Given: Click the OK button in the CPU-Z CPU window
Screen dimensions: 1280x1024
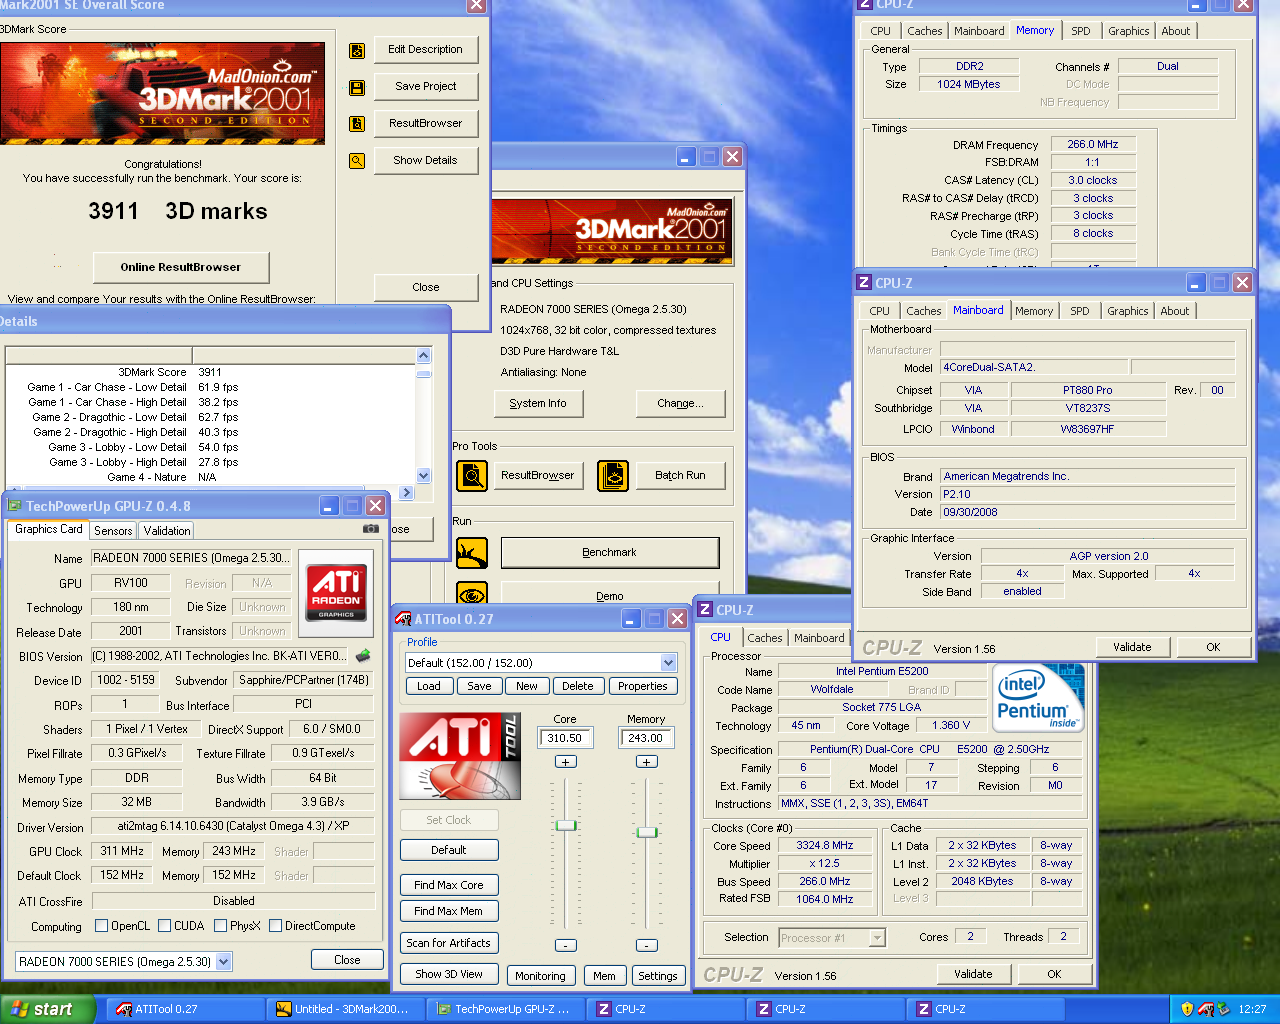Looking at the screenshot, I should 1054,974.
